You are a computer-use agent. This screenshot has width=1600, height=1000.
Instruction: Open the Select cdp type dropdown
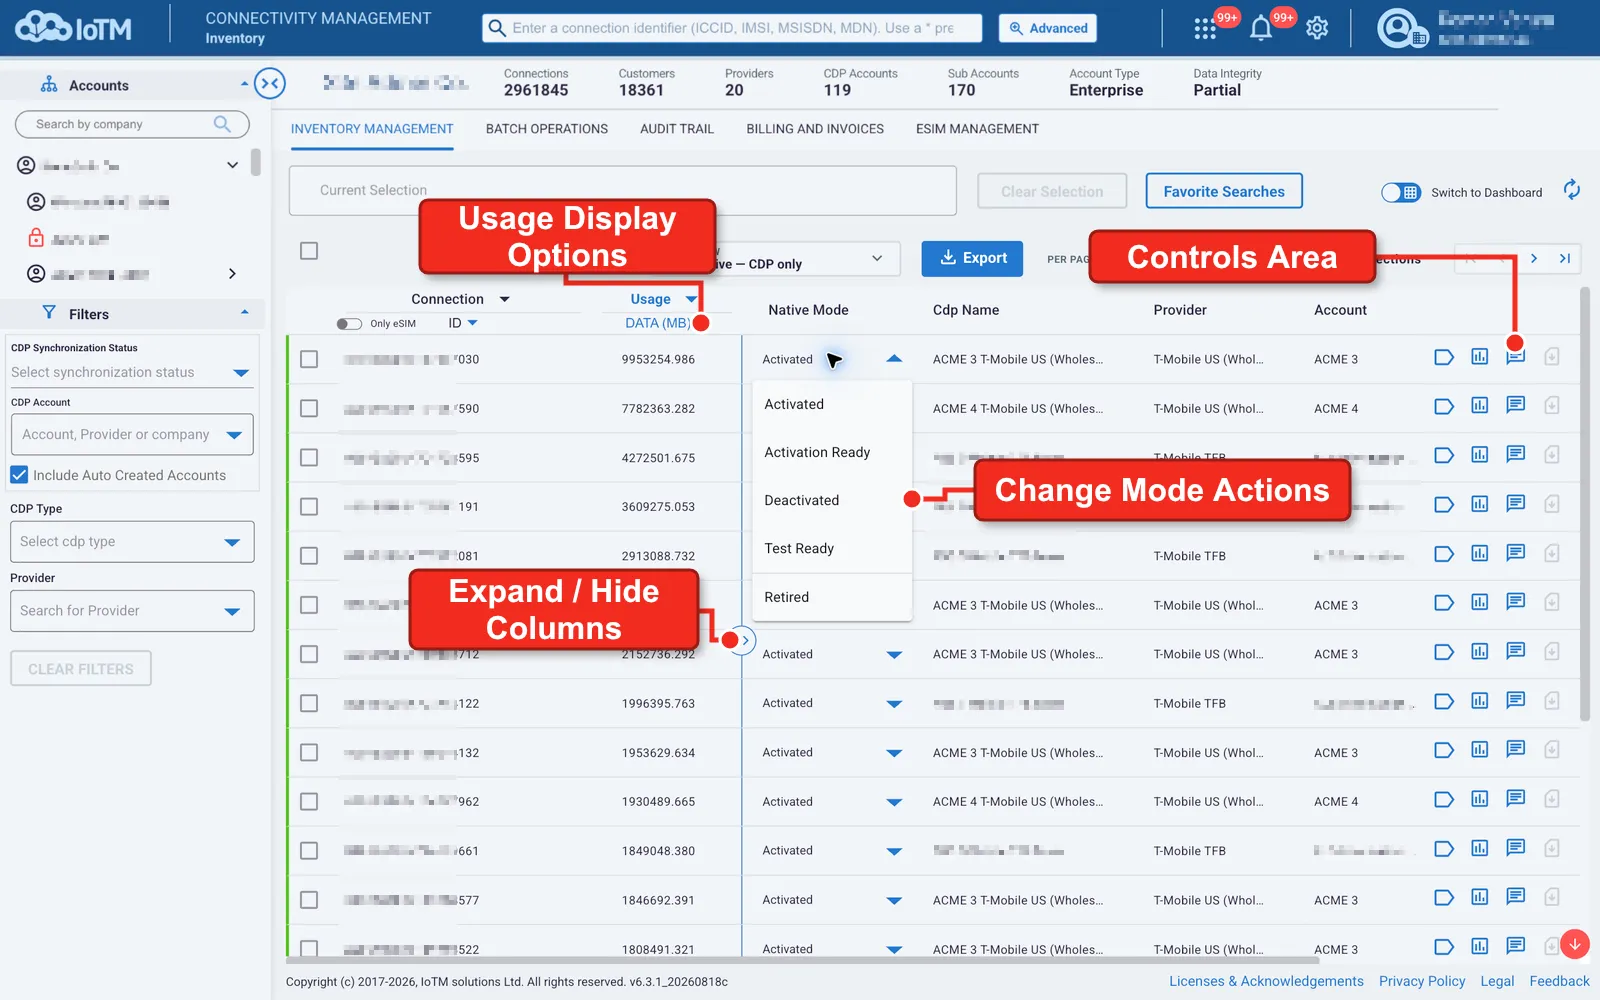[x=132, y=541]
